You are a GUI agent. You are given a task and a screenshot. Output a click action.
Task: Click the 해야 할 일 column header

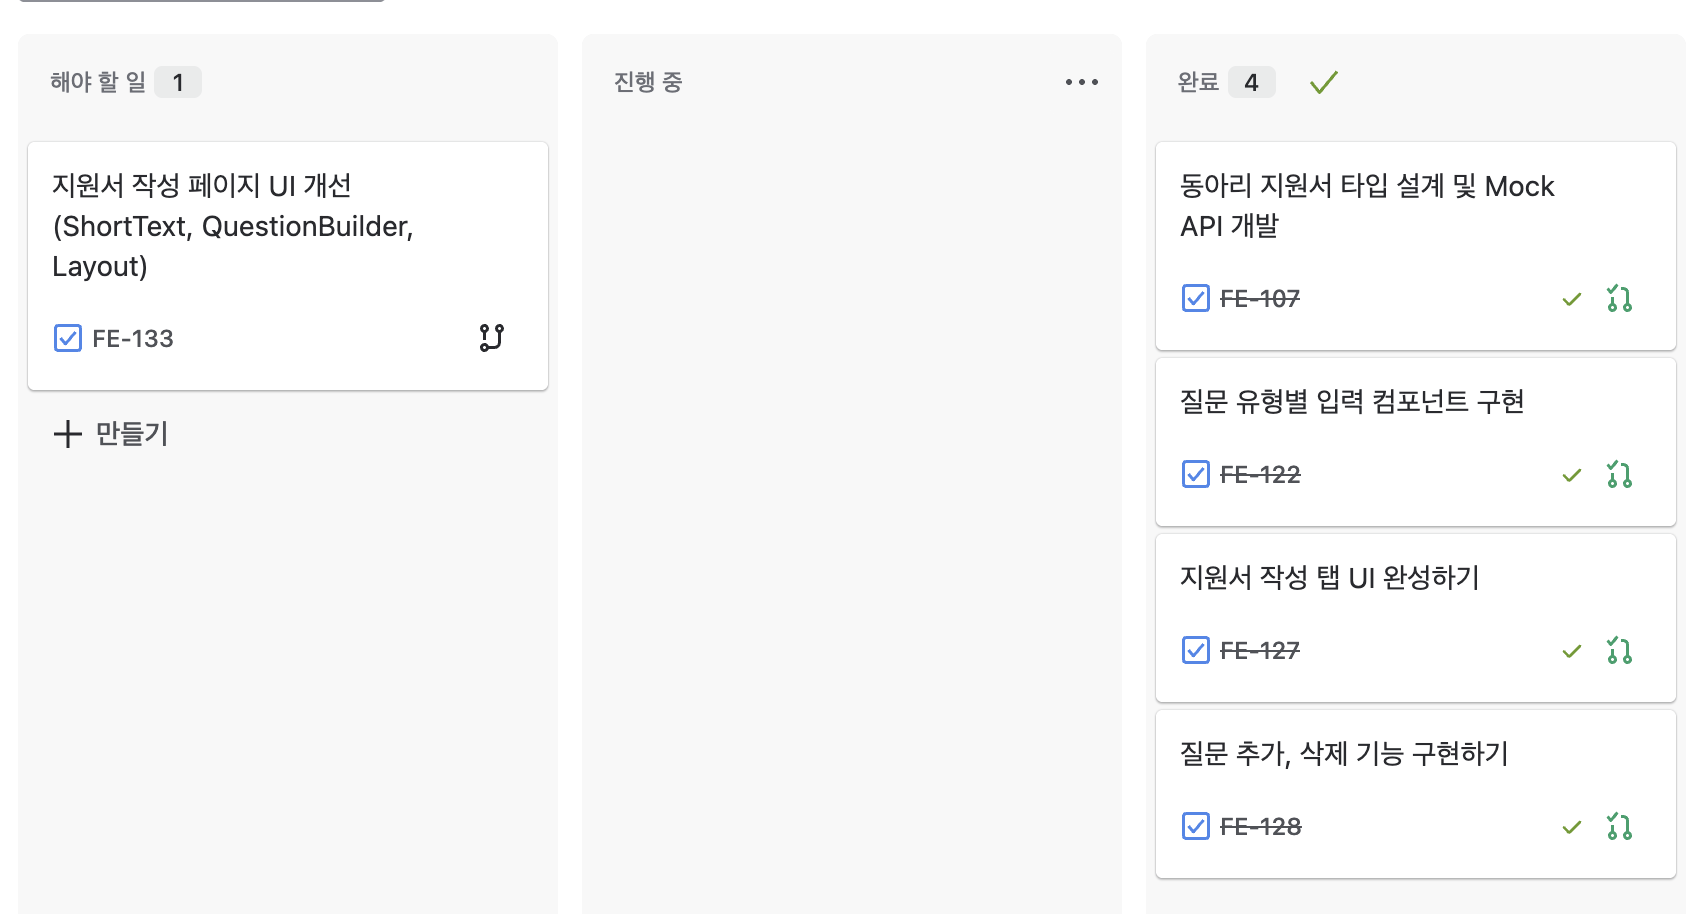coord(98,82)
